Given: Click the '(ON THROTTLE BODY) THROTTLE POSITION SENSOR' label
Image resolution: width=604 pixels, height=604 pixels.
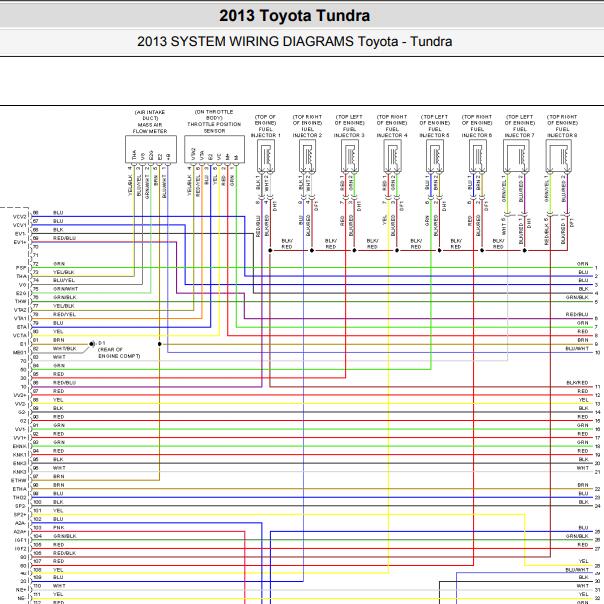Looking at the screenshot, I should coord(214,121).
